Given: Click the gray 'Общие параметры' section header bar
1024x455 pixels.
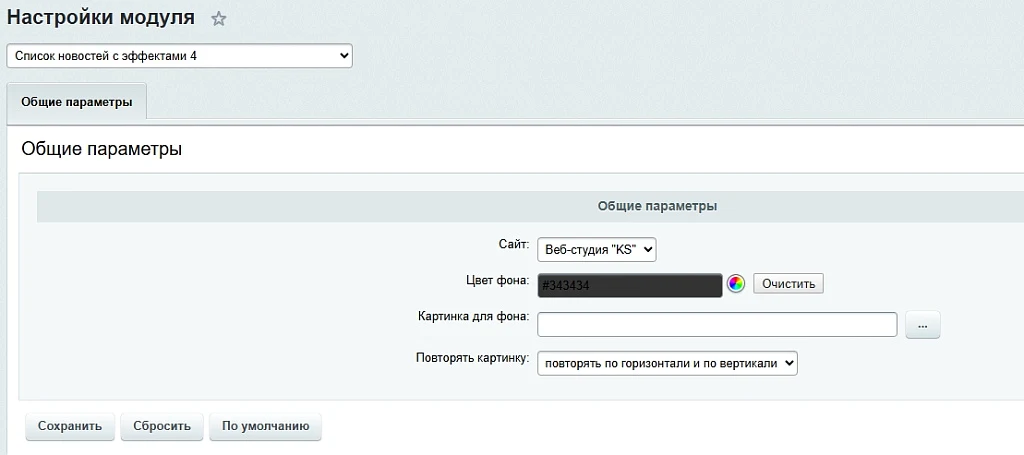Looking at the screenshot, I should pyautogui.click(x=530, y=206).
